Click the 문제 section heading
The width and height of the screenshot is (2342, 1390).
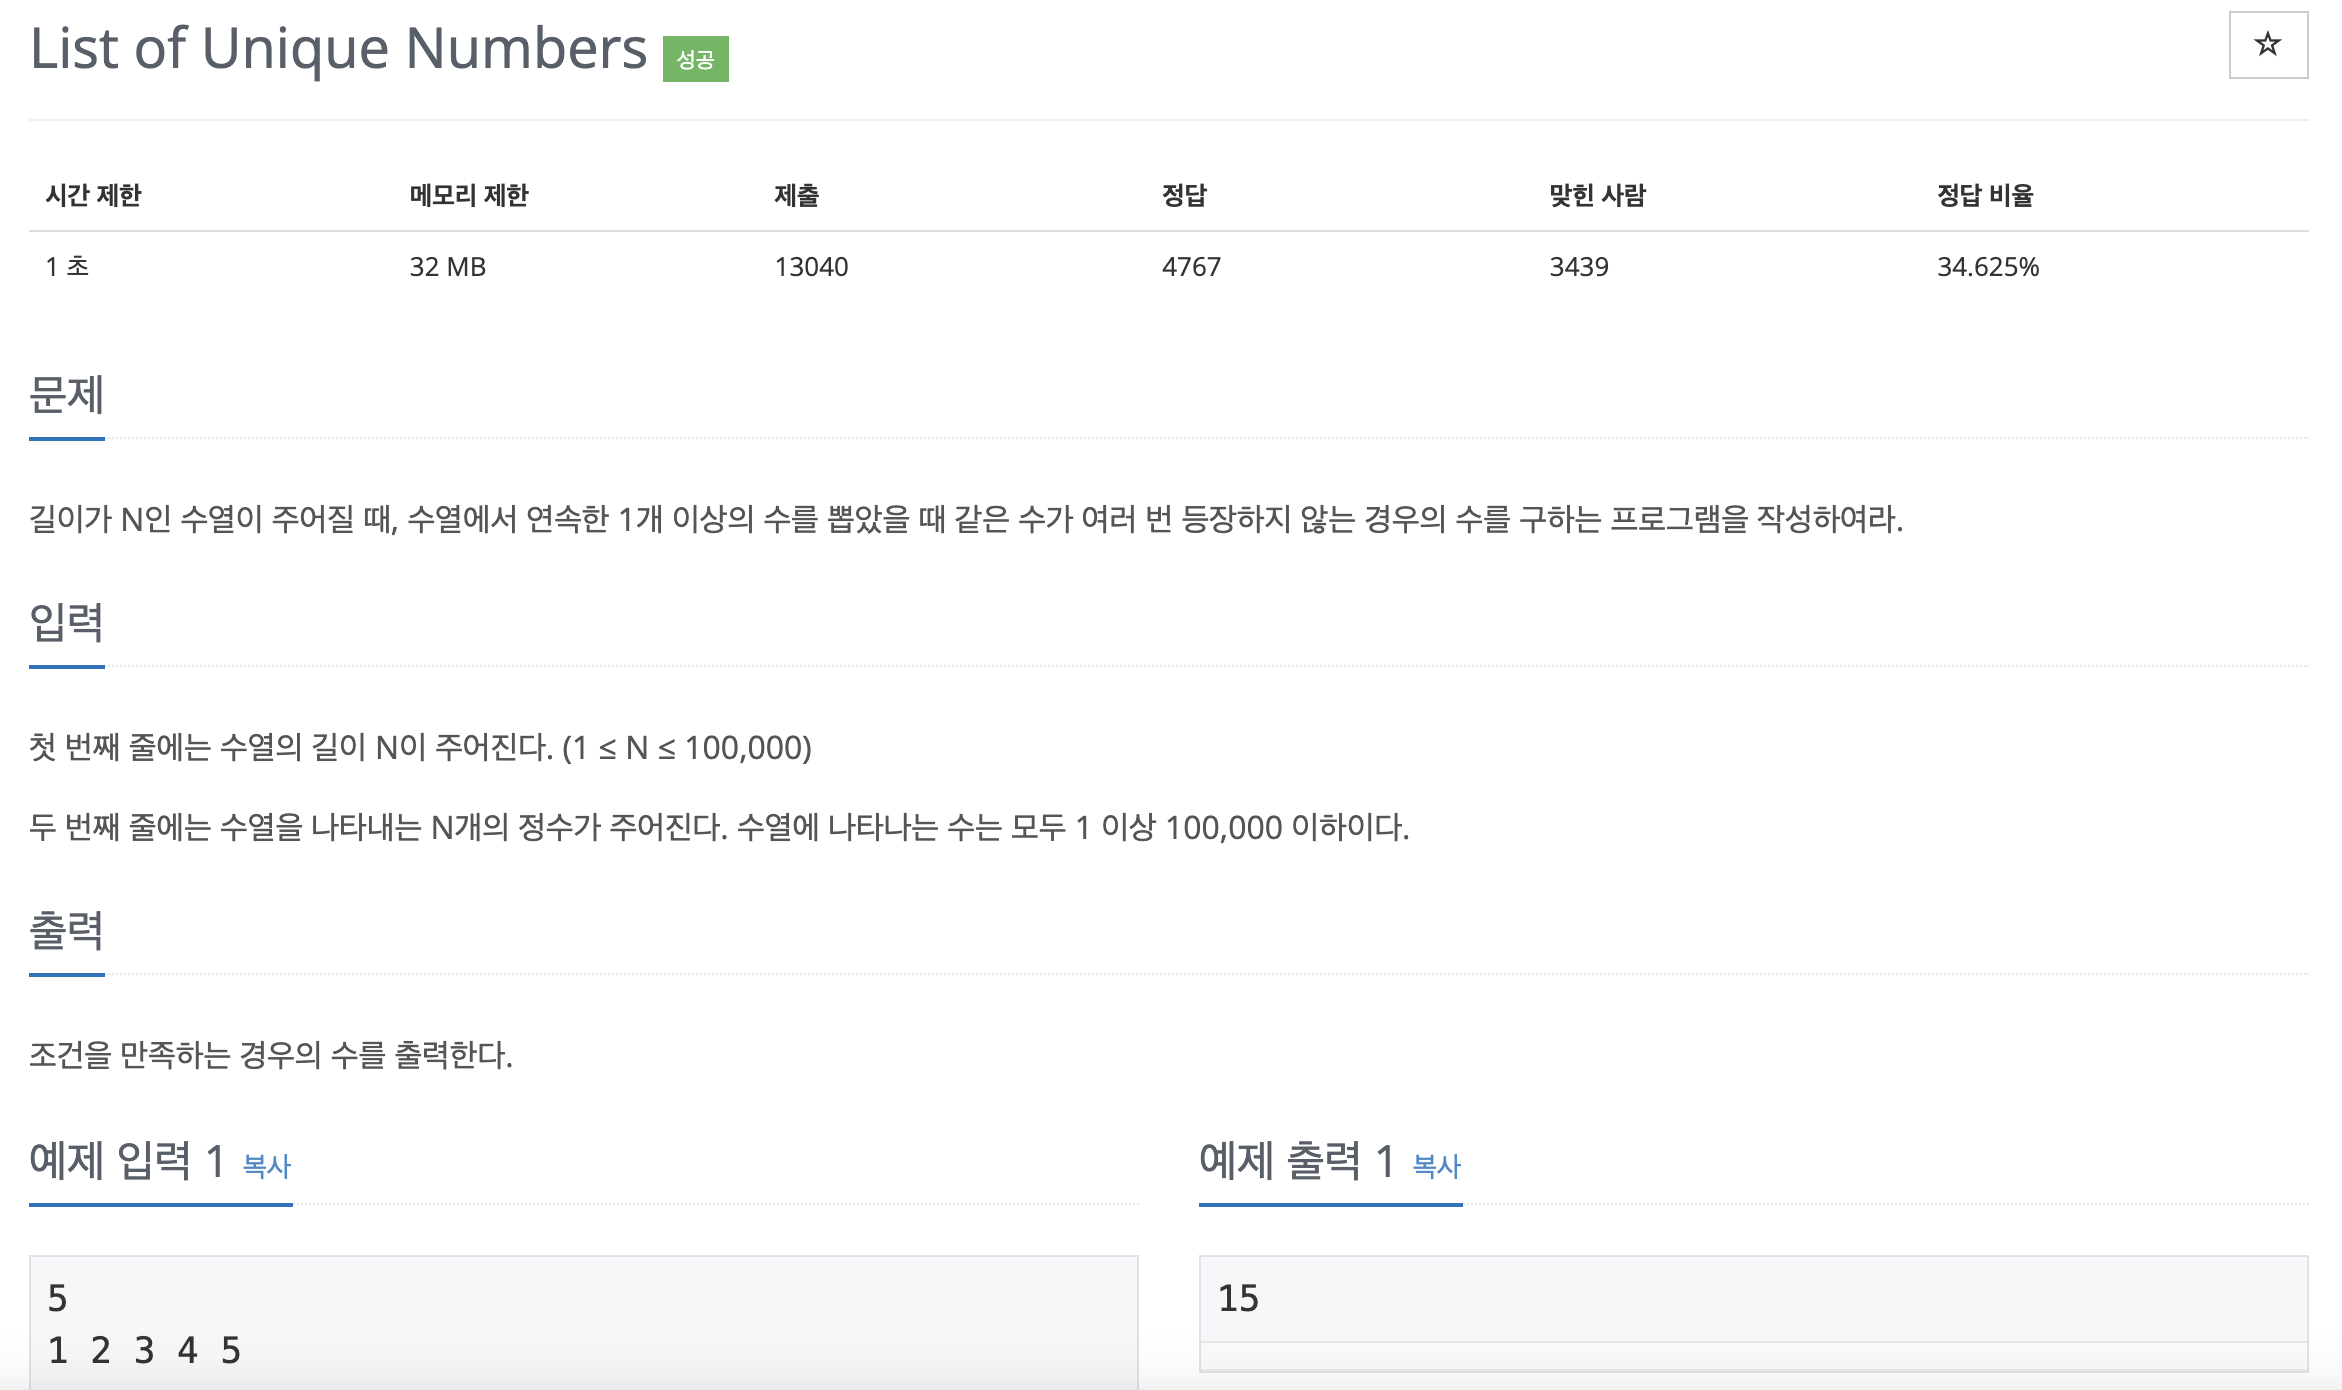[67, 394]
